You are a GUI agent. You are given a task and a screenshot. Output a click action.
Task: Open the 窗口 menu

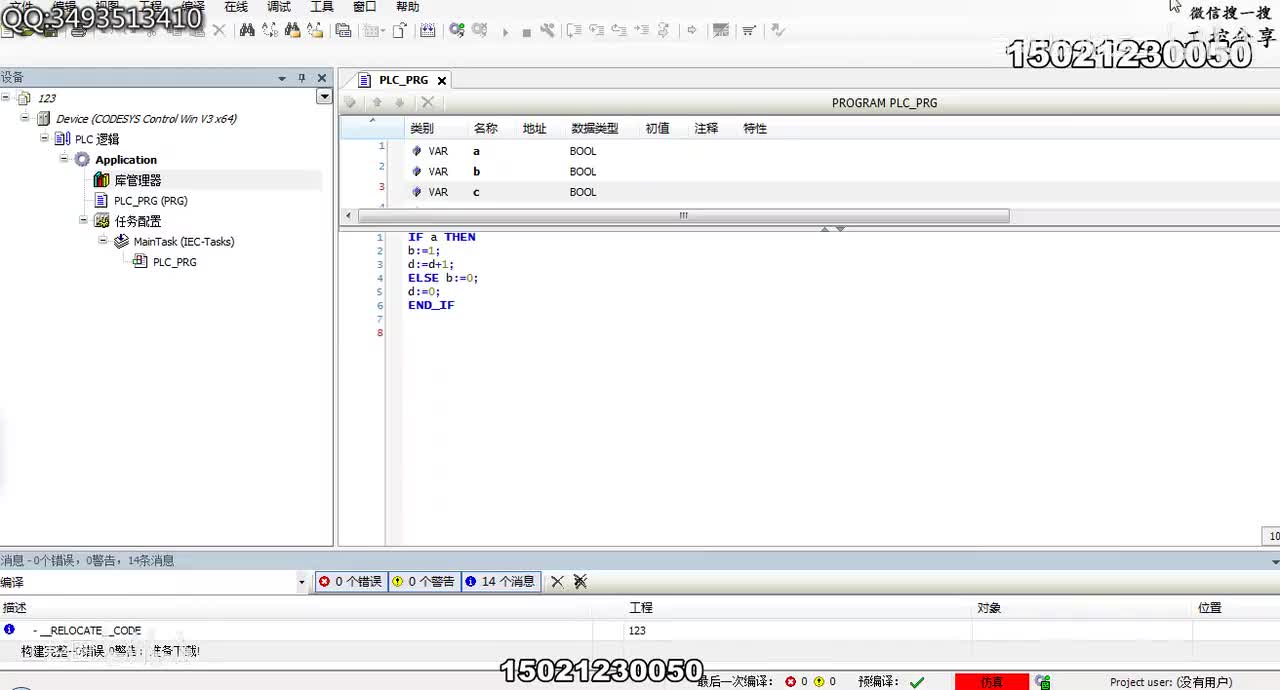pos(365,6)
